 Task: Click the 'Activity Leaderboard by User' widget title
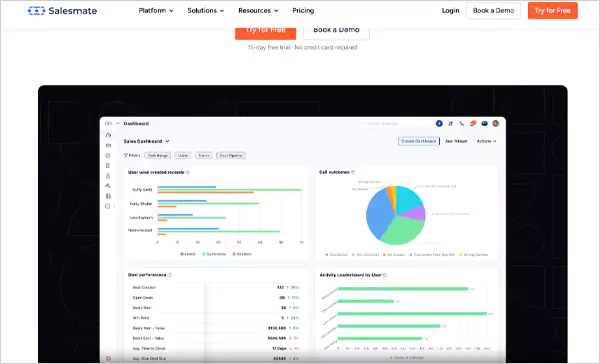(351, 275)
